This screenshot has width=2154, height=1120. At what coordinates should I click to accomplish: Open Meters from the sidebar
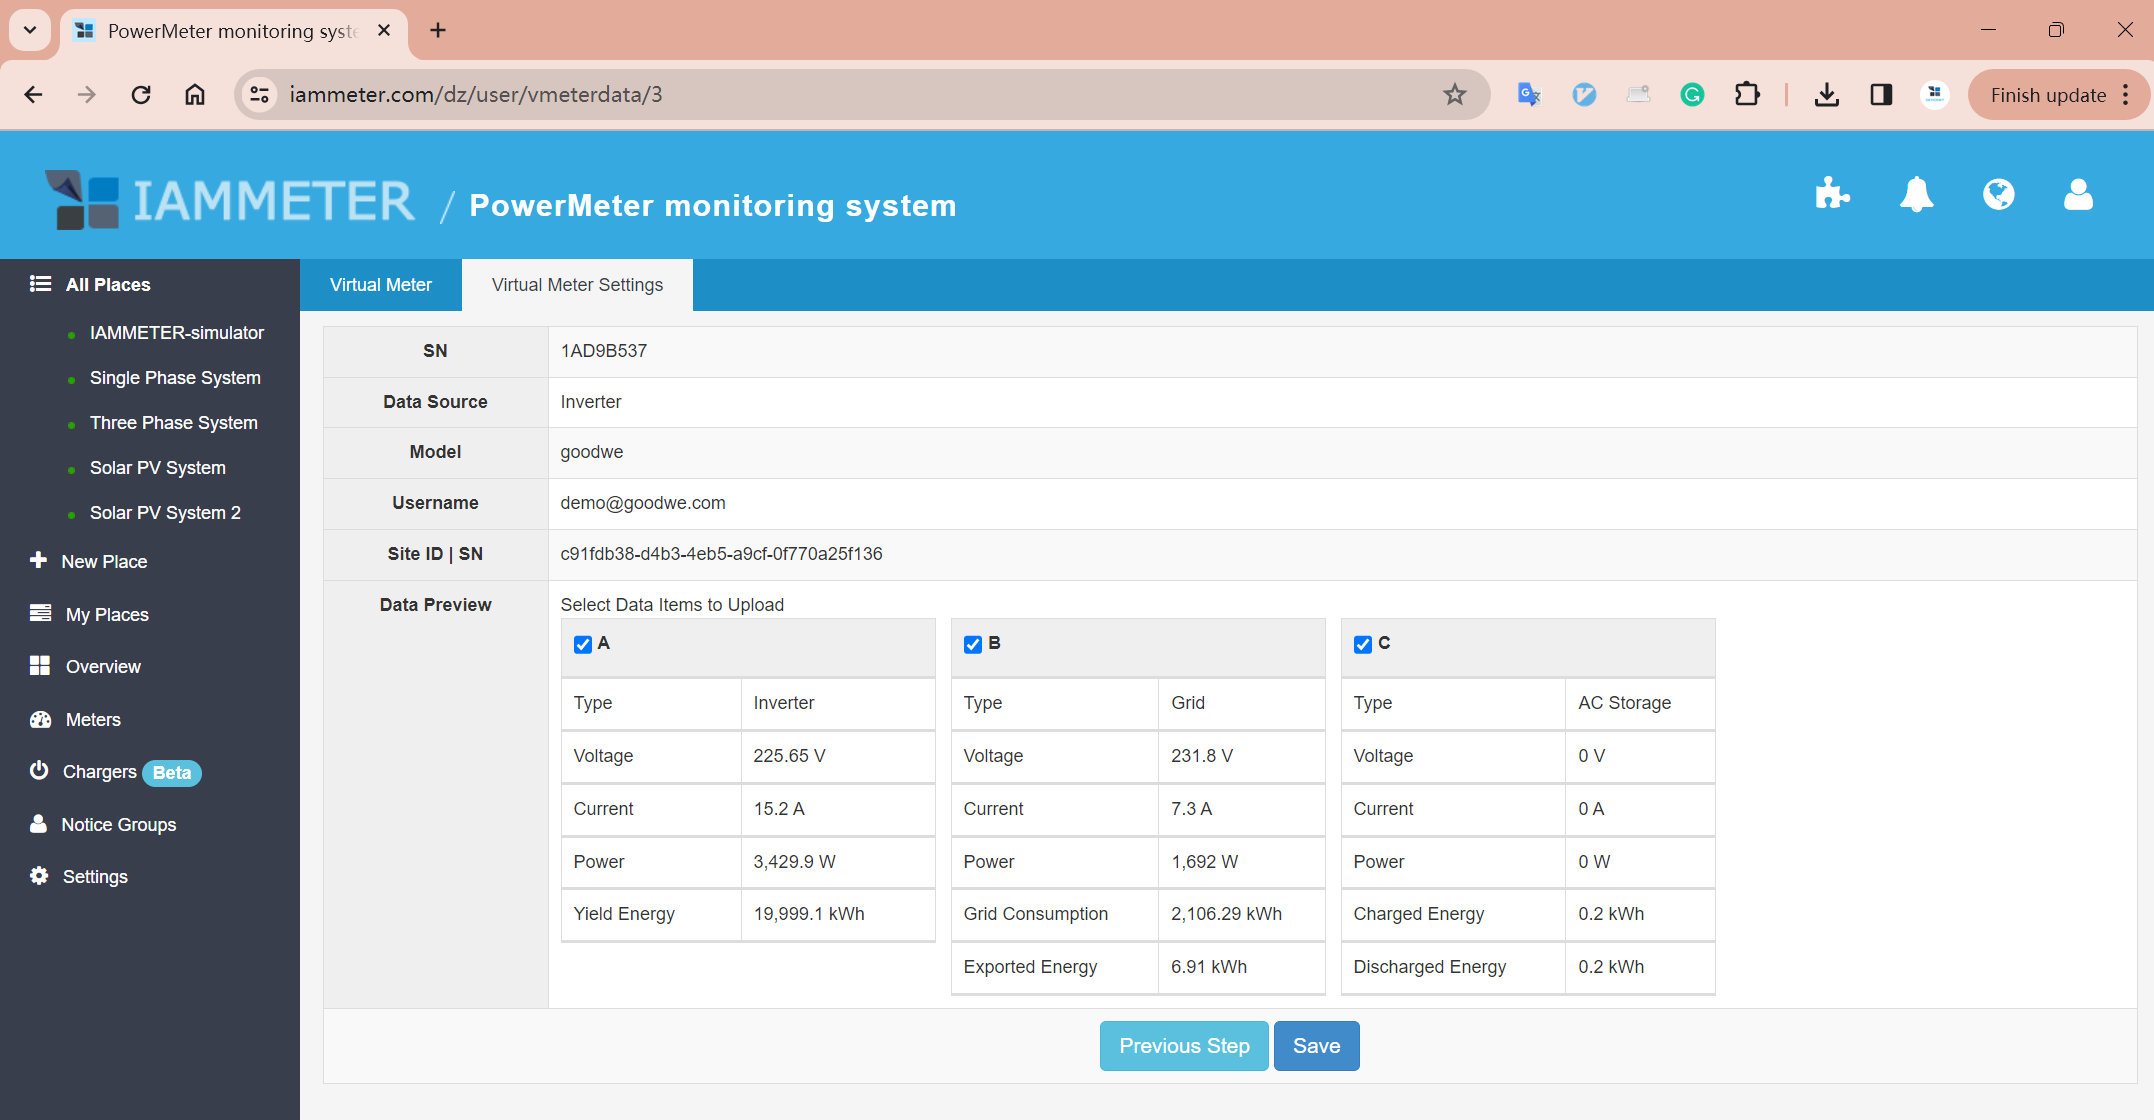[92, 720]
